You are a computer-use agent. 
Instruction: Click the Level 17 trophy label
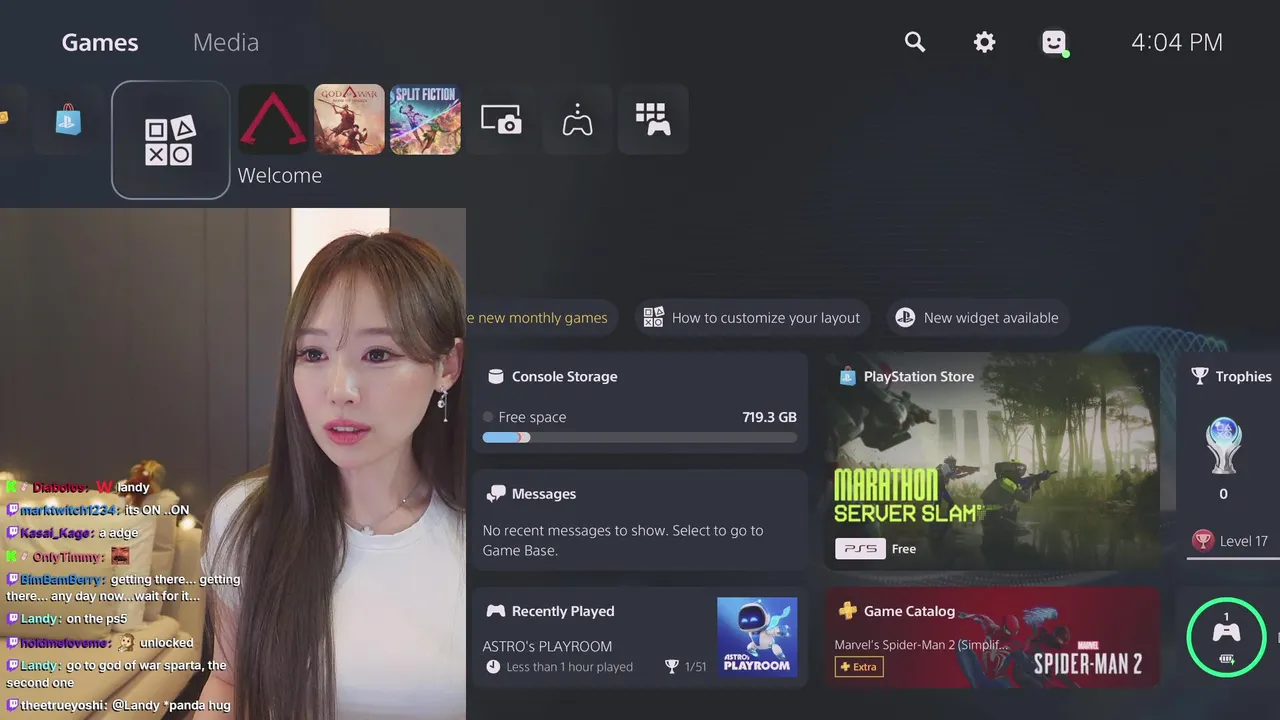click(1231, 541)
